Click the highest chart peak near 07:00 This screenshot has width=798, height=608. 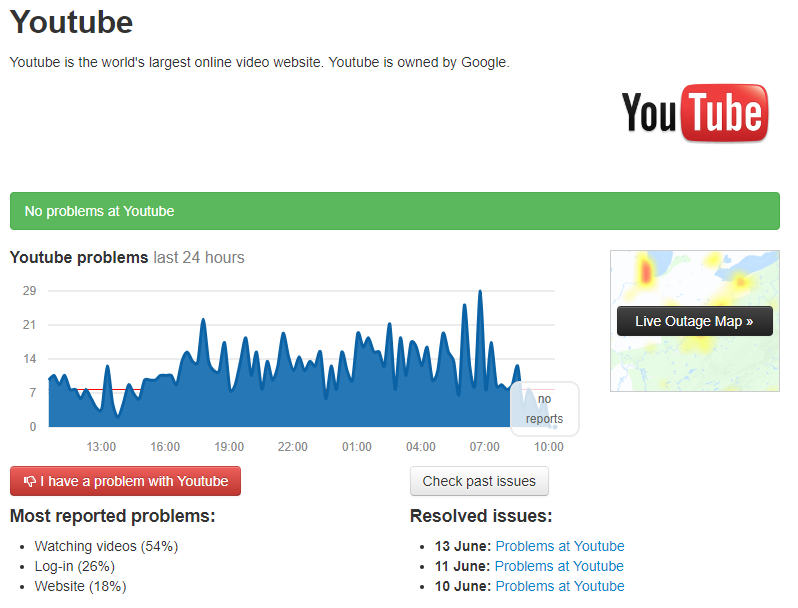(480, 292)
